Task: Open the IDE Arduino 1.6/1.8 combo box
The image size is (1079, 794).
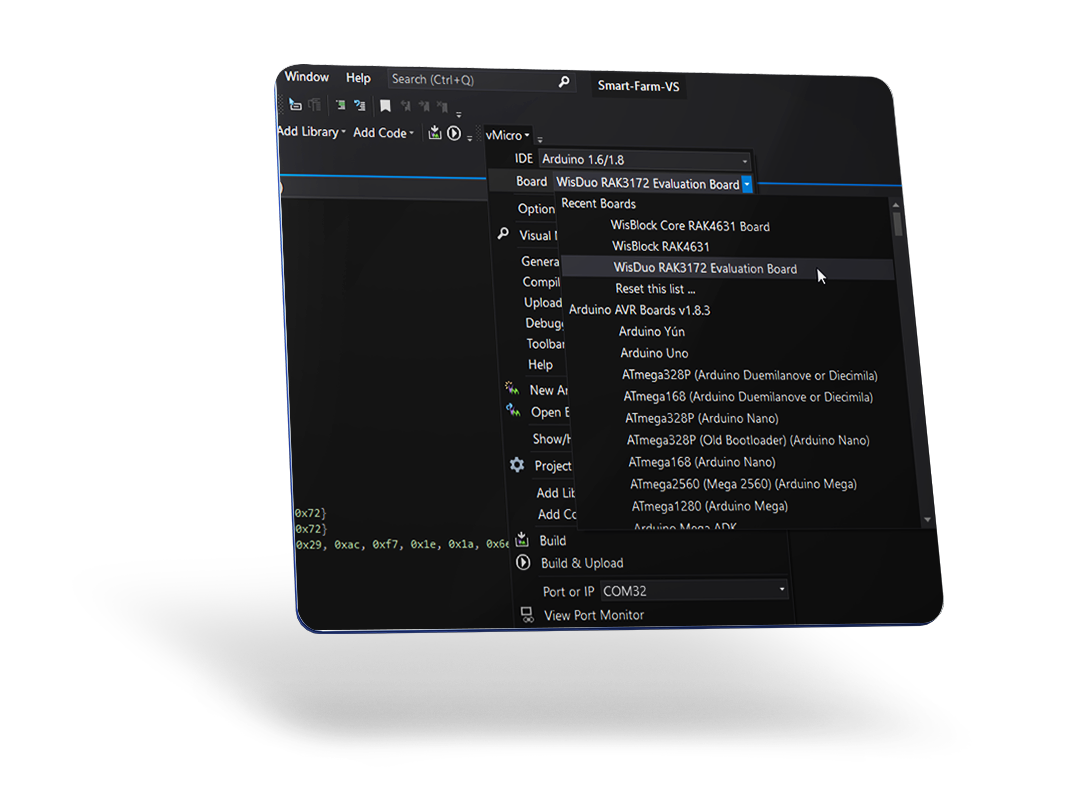Action: (x=645, y=160)
